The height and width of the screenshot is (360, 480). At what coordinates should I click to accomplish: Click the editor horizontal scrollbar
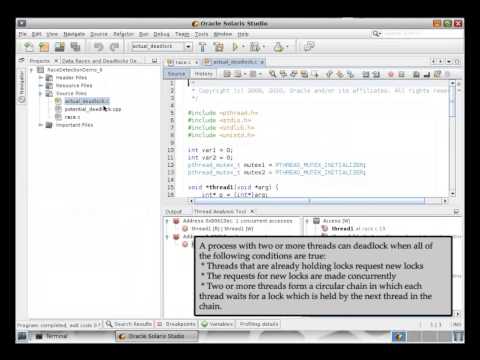309,201
